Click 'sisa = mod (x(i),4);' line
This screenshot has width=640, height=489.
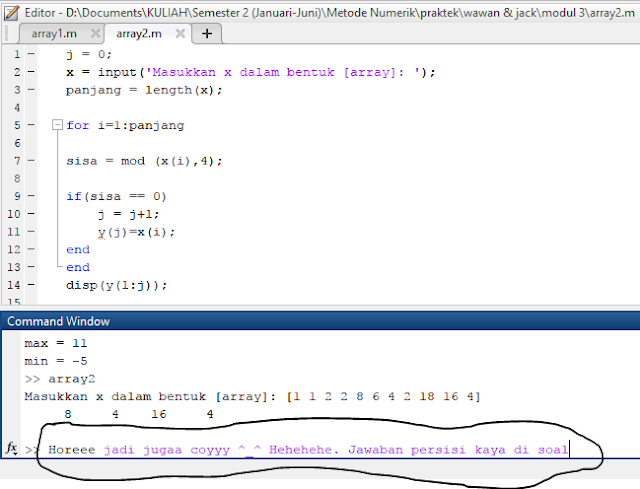tap(144, 161)
